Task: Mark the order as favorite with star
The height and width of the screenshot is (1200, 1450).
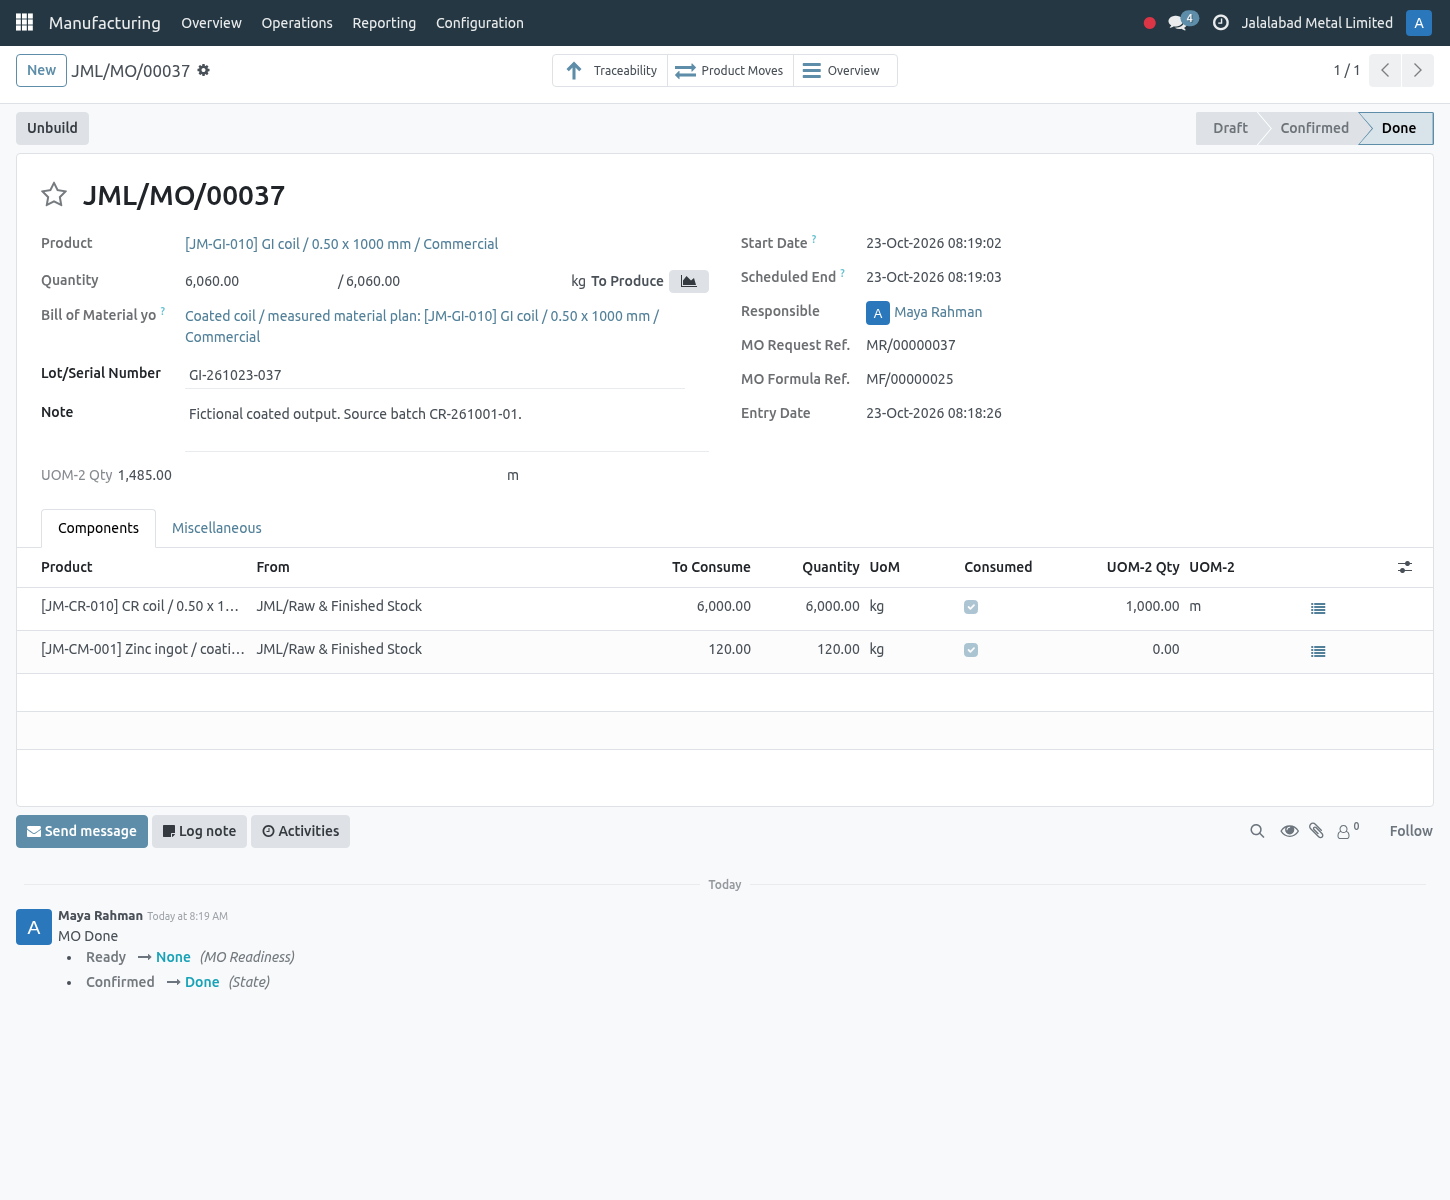Action: (54, 194)
